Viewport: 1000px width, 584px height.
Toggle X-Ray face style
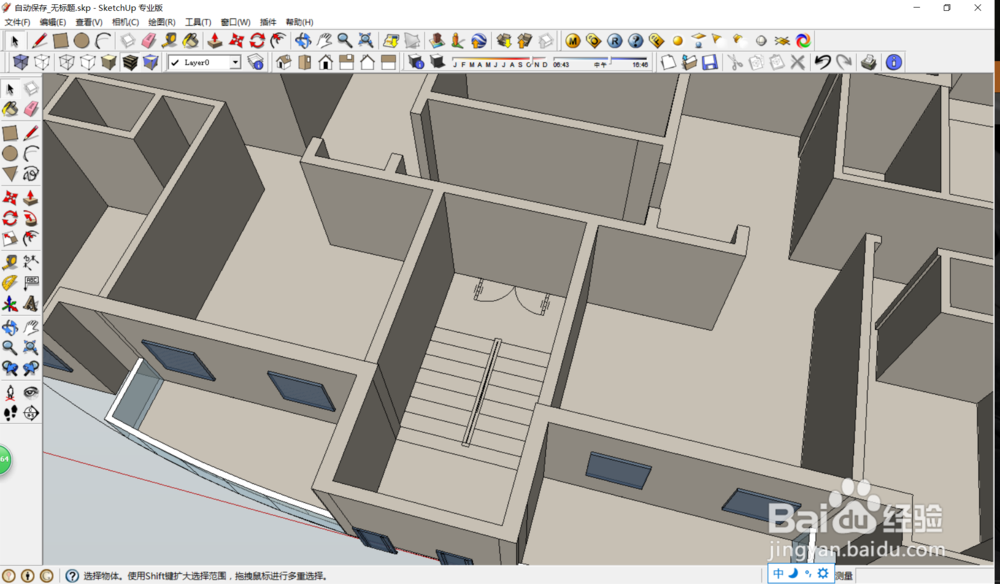coord(21,62)
